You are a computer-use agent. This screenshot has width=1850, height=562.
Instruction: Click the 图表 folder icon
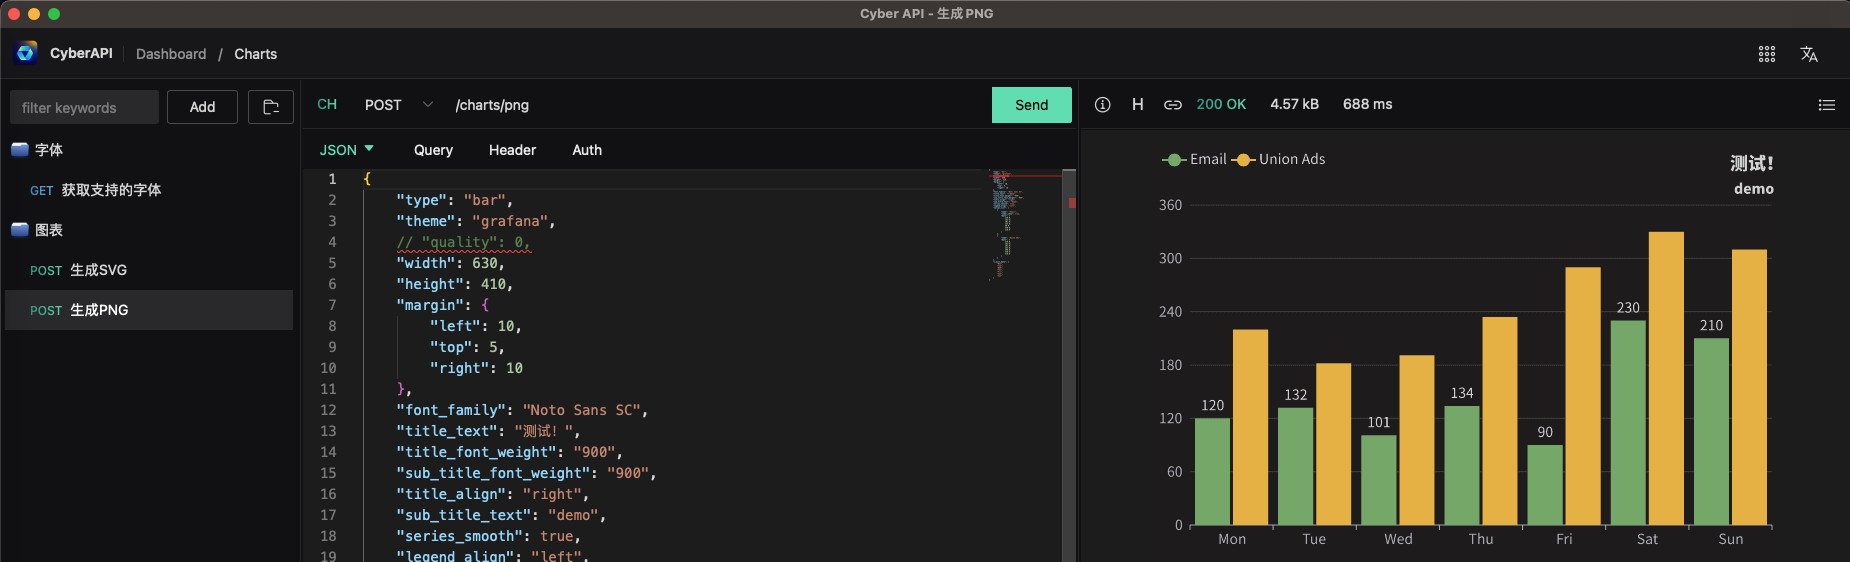coord(20,229)
